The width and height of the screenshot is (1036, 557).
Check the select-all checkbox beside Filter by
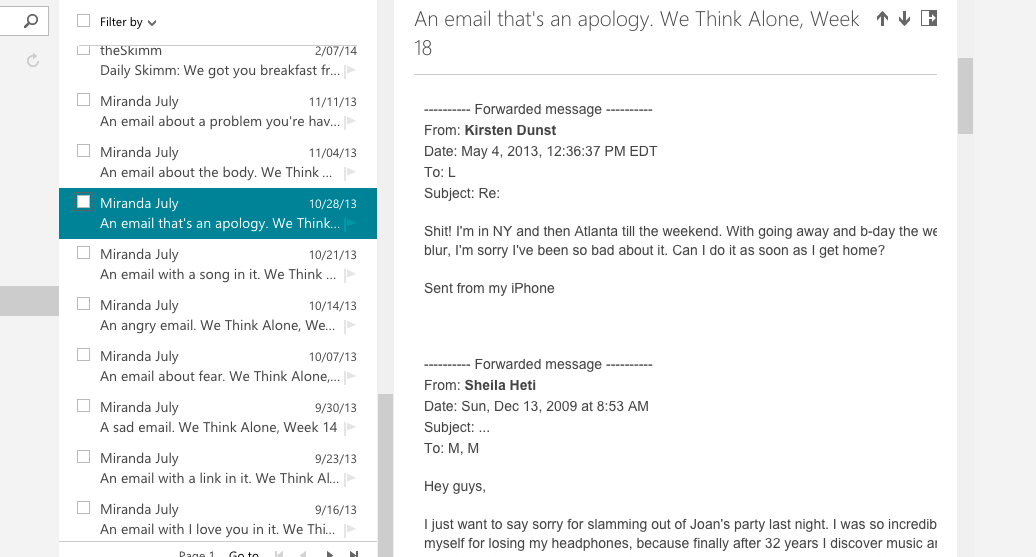click(83, 21)
